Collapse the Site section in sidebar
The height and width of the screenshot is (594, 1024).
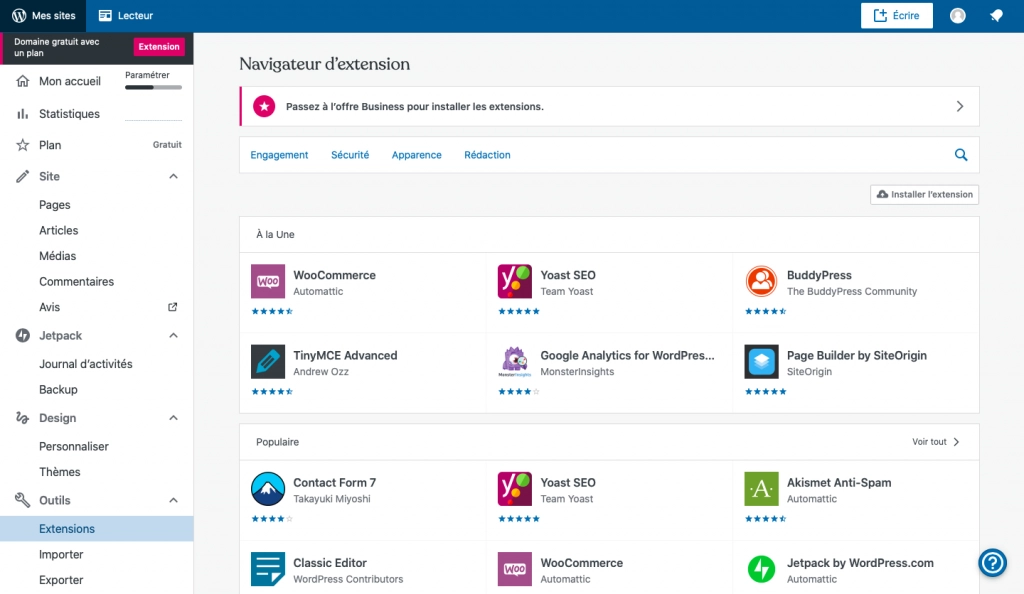(x=173, y=176)
